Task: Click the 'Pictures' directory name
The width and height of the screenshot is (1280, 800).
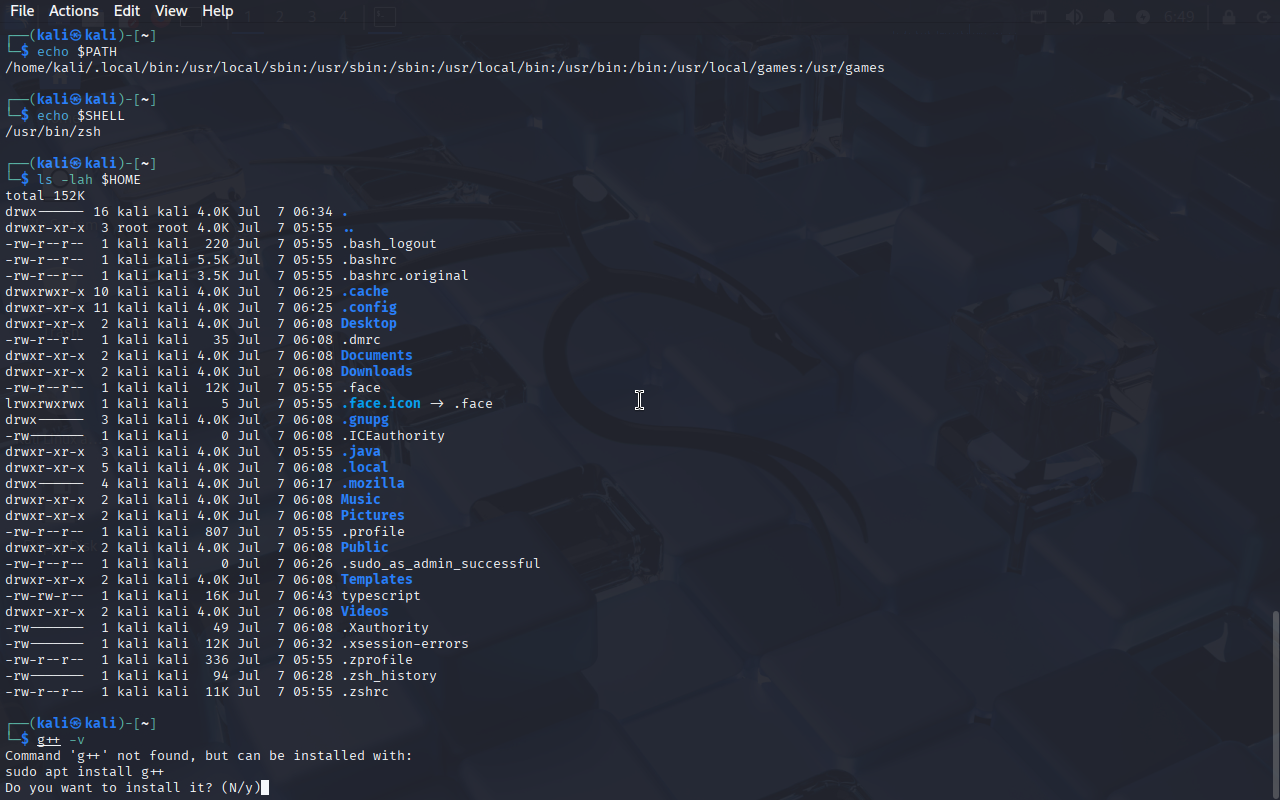Action: [373, 516]
